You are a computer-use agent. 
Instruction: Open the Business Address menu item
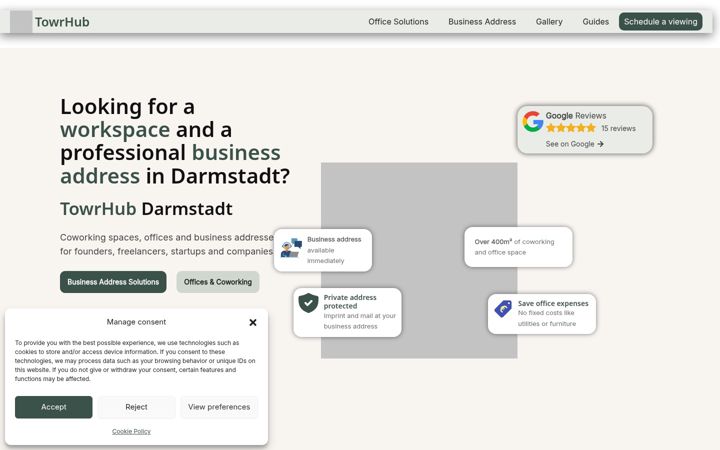[x=482, y=22]
